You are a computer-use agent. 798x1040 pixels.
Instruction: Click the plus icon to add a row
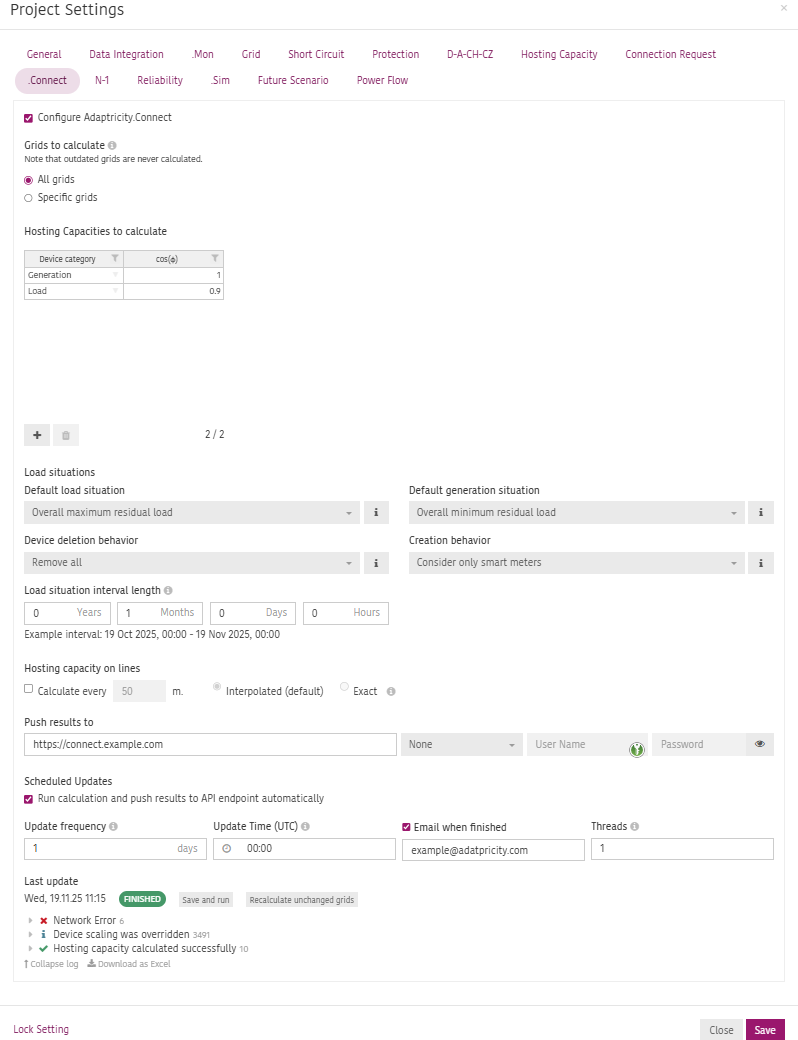pos(36,435)
